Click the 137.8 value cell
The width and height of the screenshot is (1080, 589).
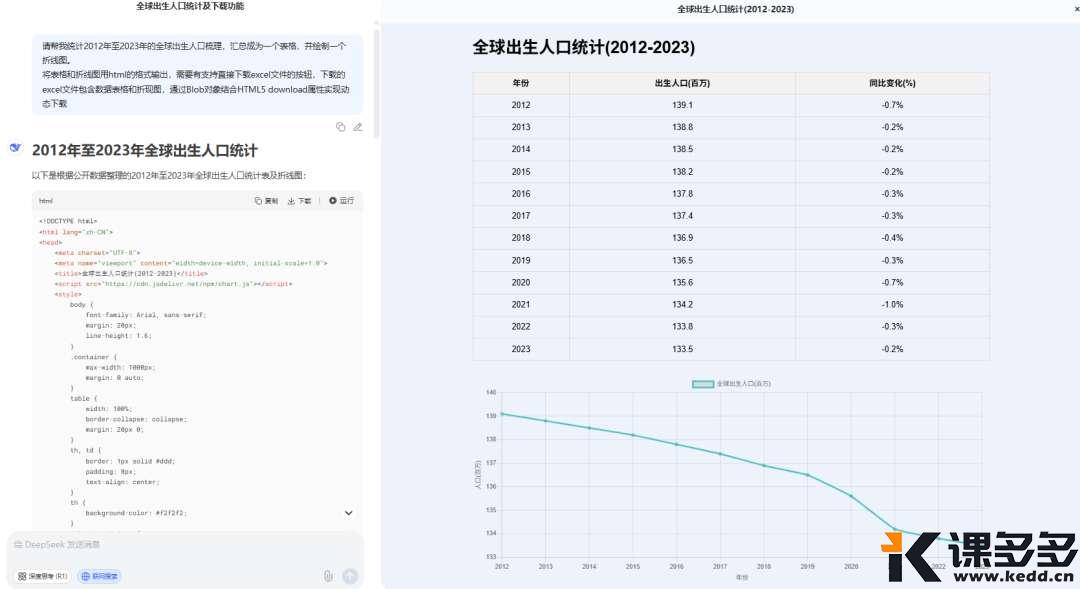(682, 194)
